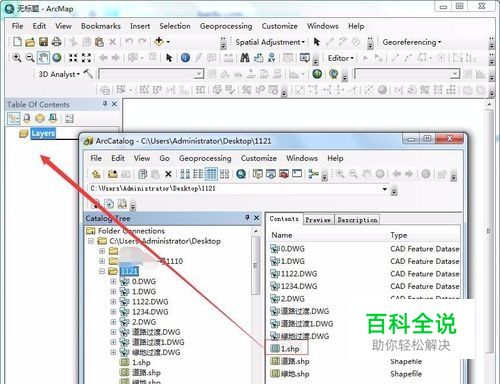Select 2.DWG in the Catalog Tree
Screen dimensions: 500x384
[144, 322]
